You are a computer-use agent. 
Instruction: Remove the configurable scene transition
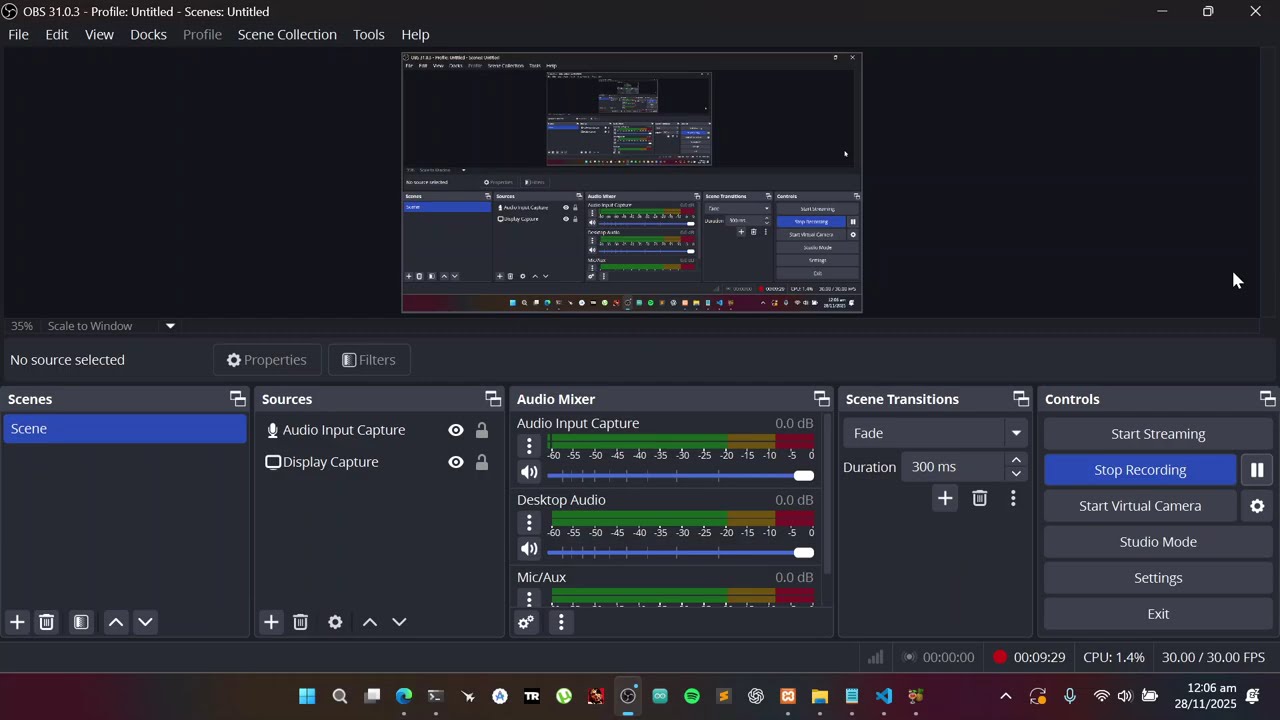click(x=980, y=498)
